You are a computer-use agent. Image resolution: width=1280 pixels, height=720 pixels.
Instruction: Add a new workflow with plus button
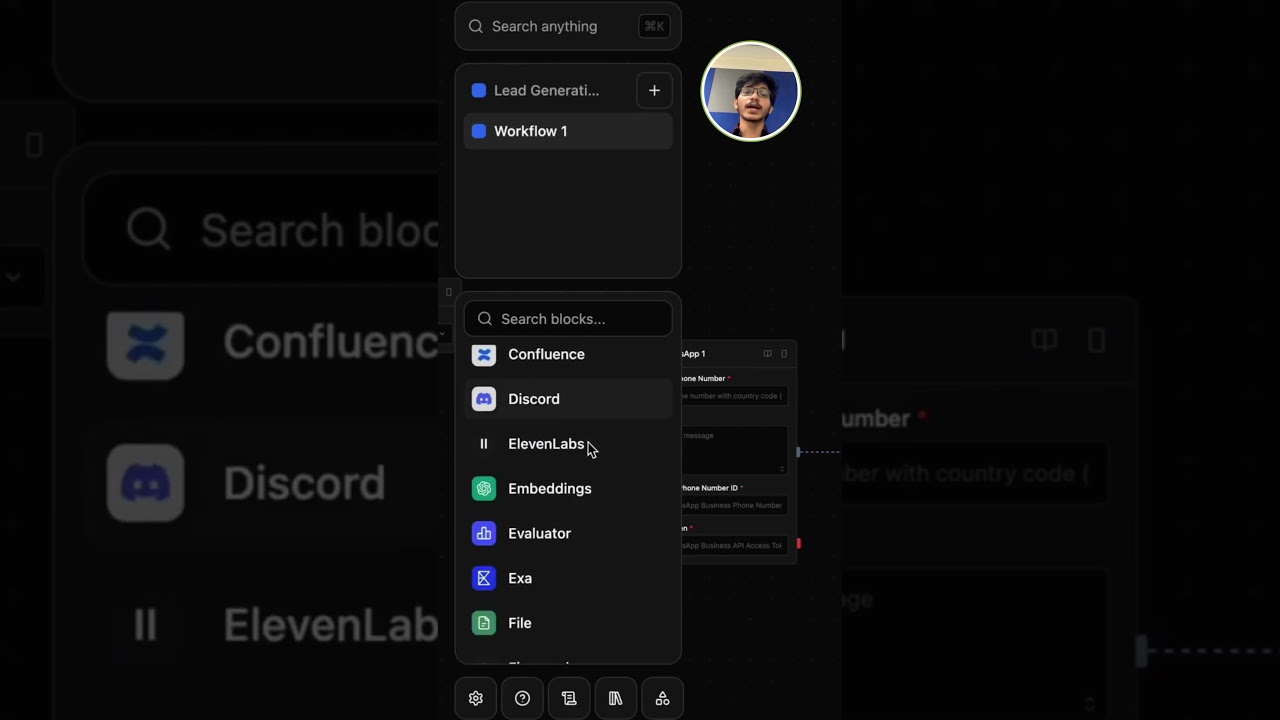pyautogui.click(x=654, y=90)
